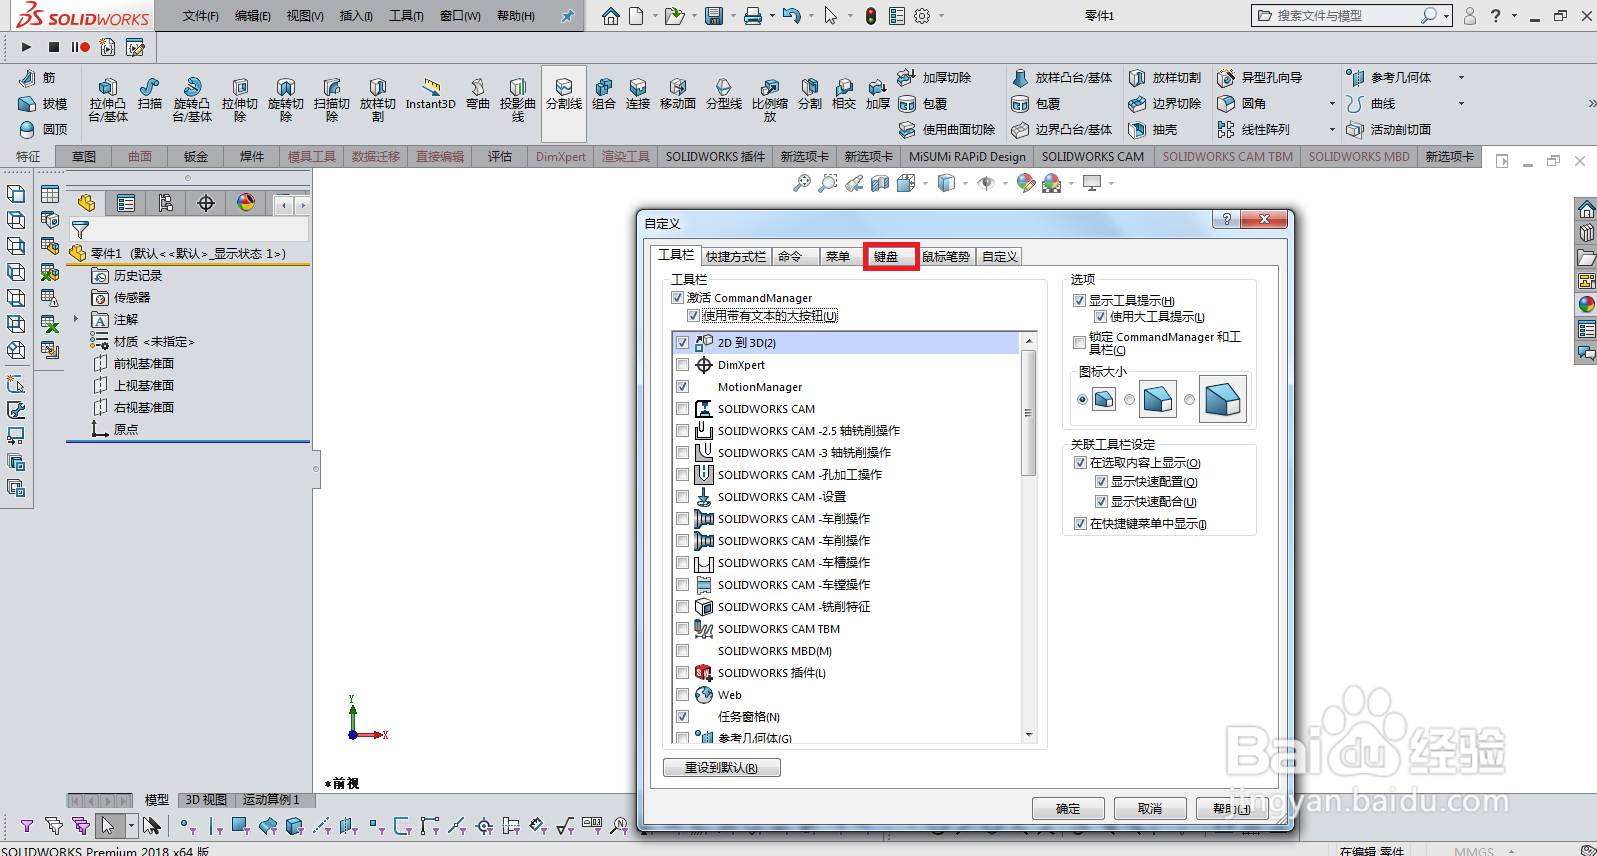
Task: Toggle 锁定 CommandManager checkbox
Action: pos(1079,343)
